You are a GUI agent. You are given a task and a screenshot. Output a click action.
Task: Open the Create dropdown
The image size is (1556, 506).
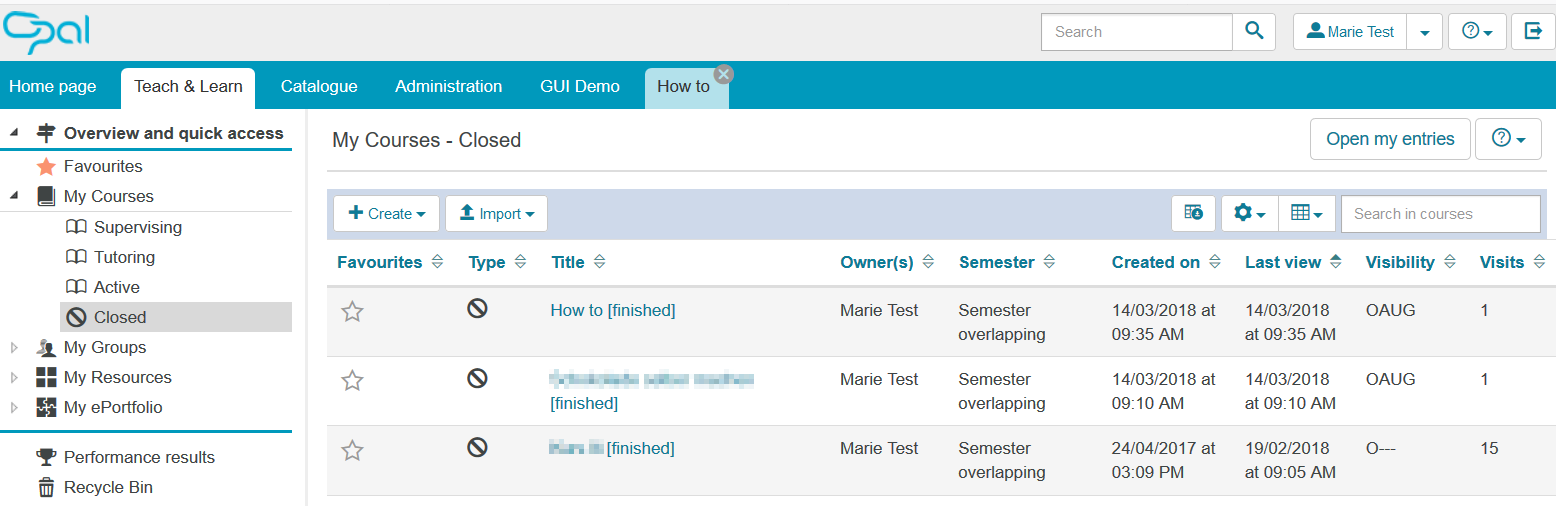coord(386,214)
